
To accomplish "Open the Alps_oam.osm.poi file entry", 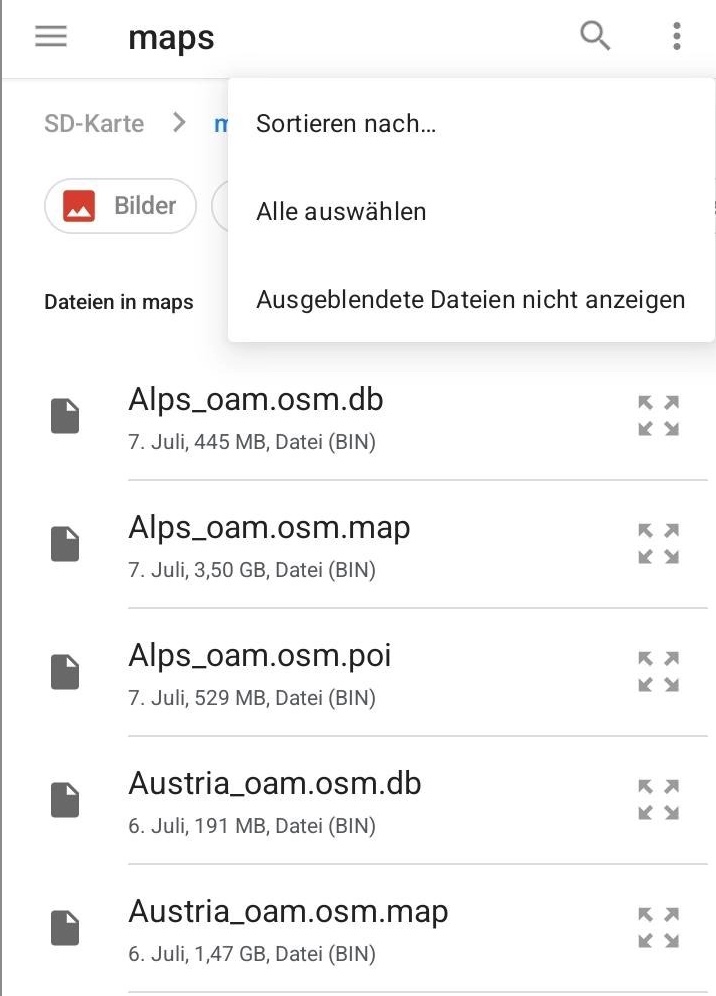I will (260, 656).
